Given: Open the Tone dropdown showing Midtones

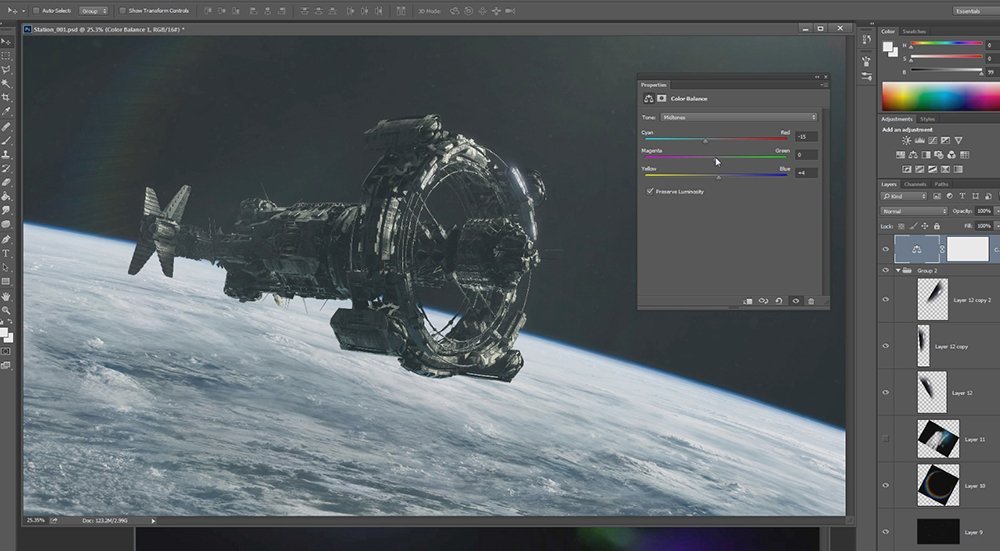Looking at the screenshot, I should coord(739,117).
